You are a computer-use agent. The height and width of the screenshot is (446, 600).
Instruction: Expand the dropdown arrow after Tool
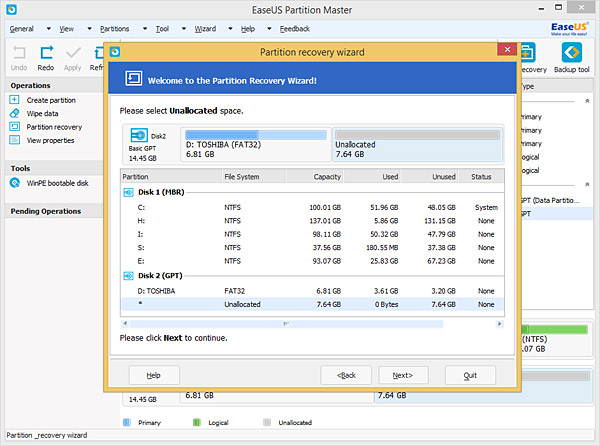(x=184, y=29)
